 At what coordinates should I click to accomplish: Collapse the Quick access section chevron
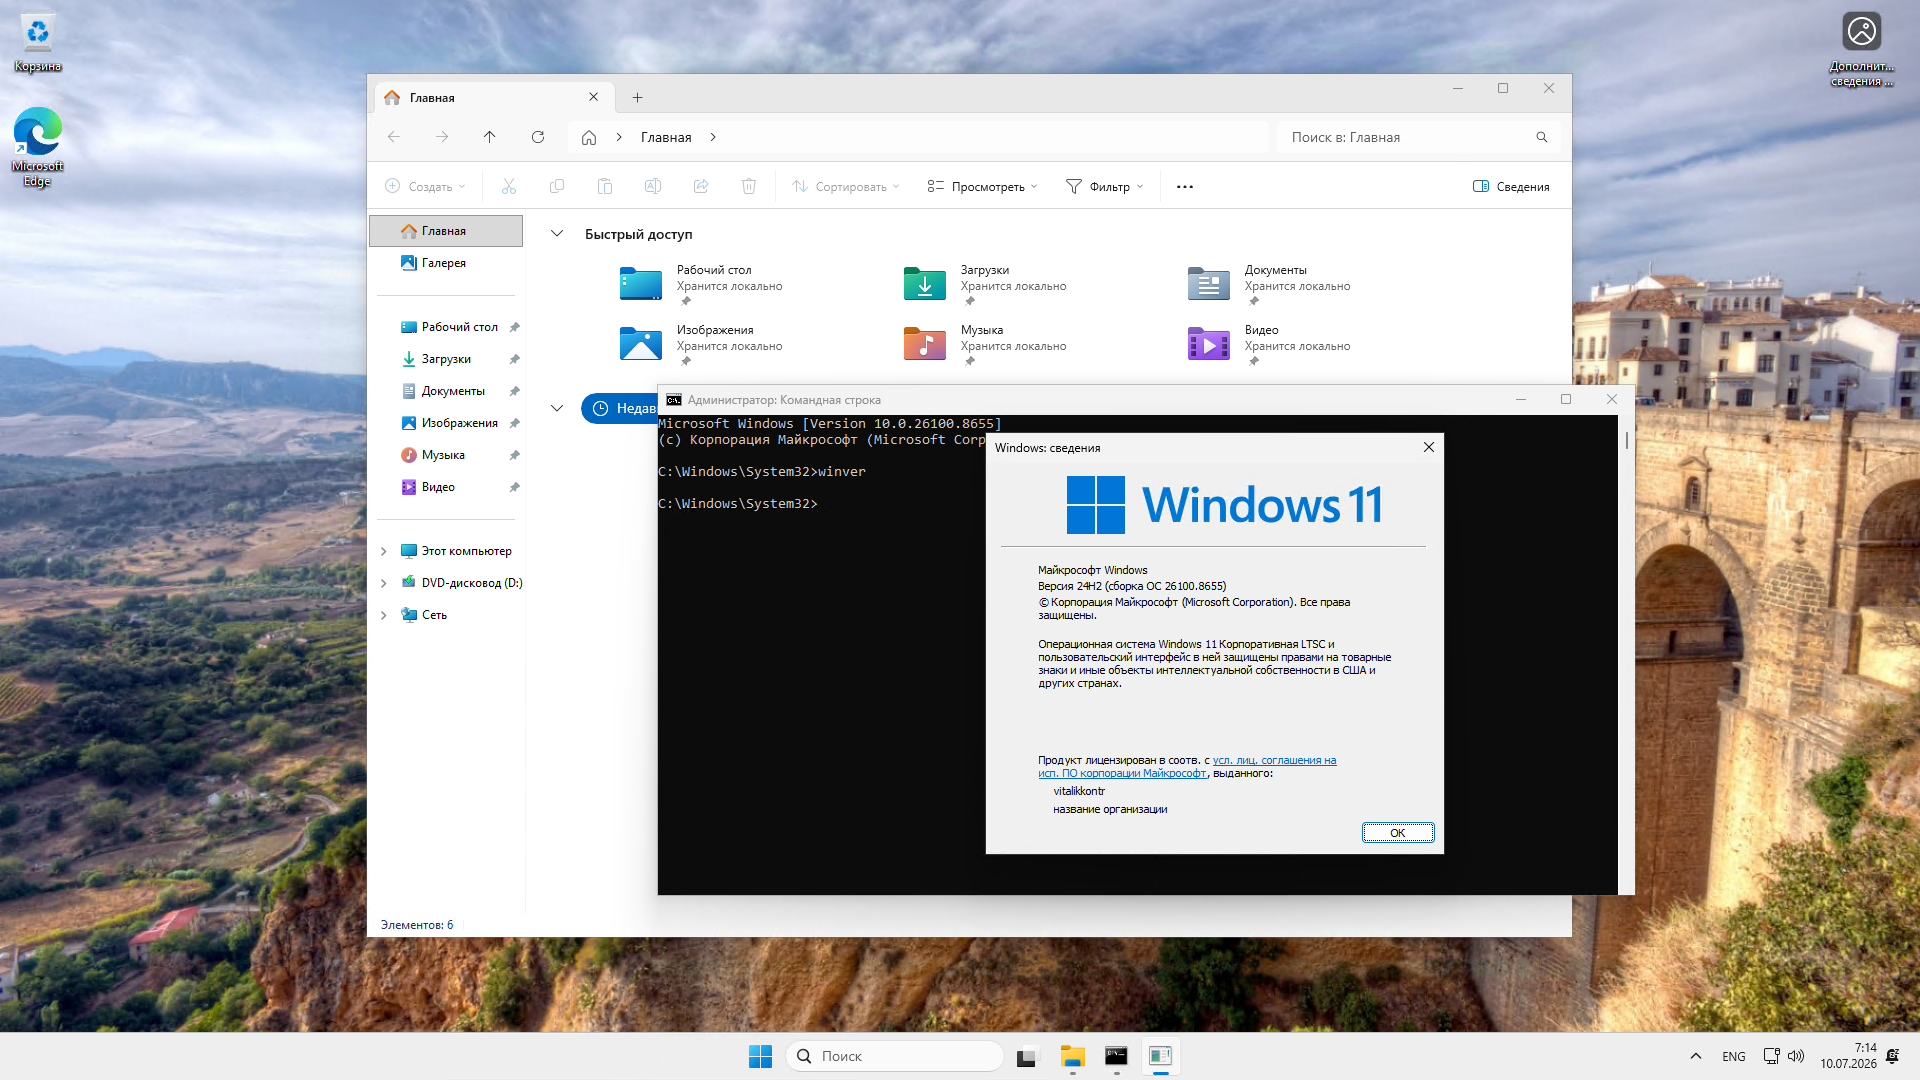point(557,234)
